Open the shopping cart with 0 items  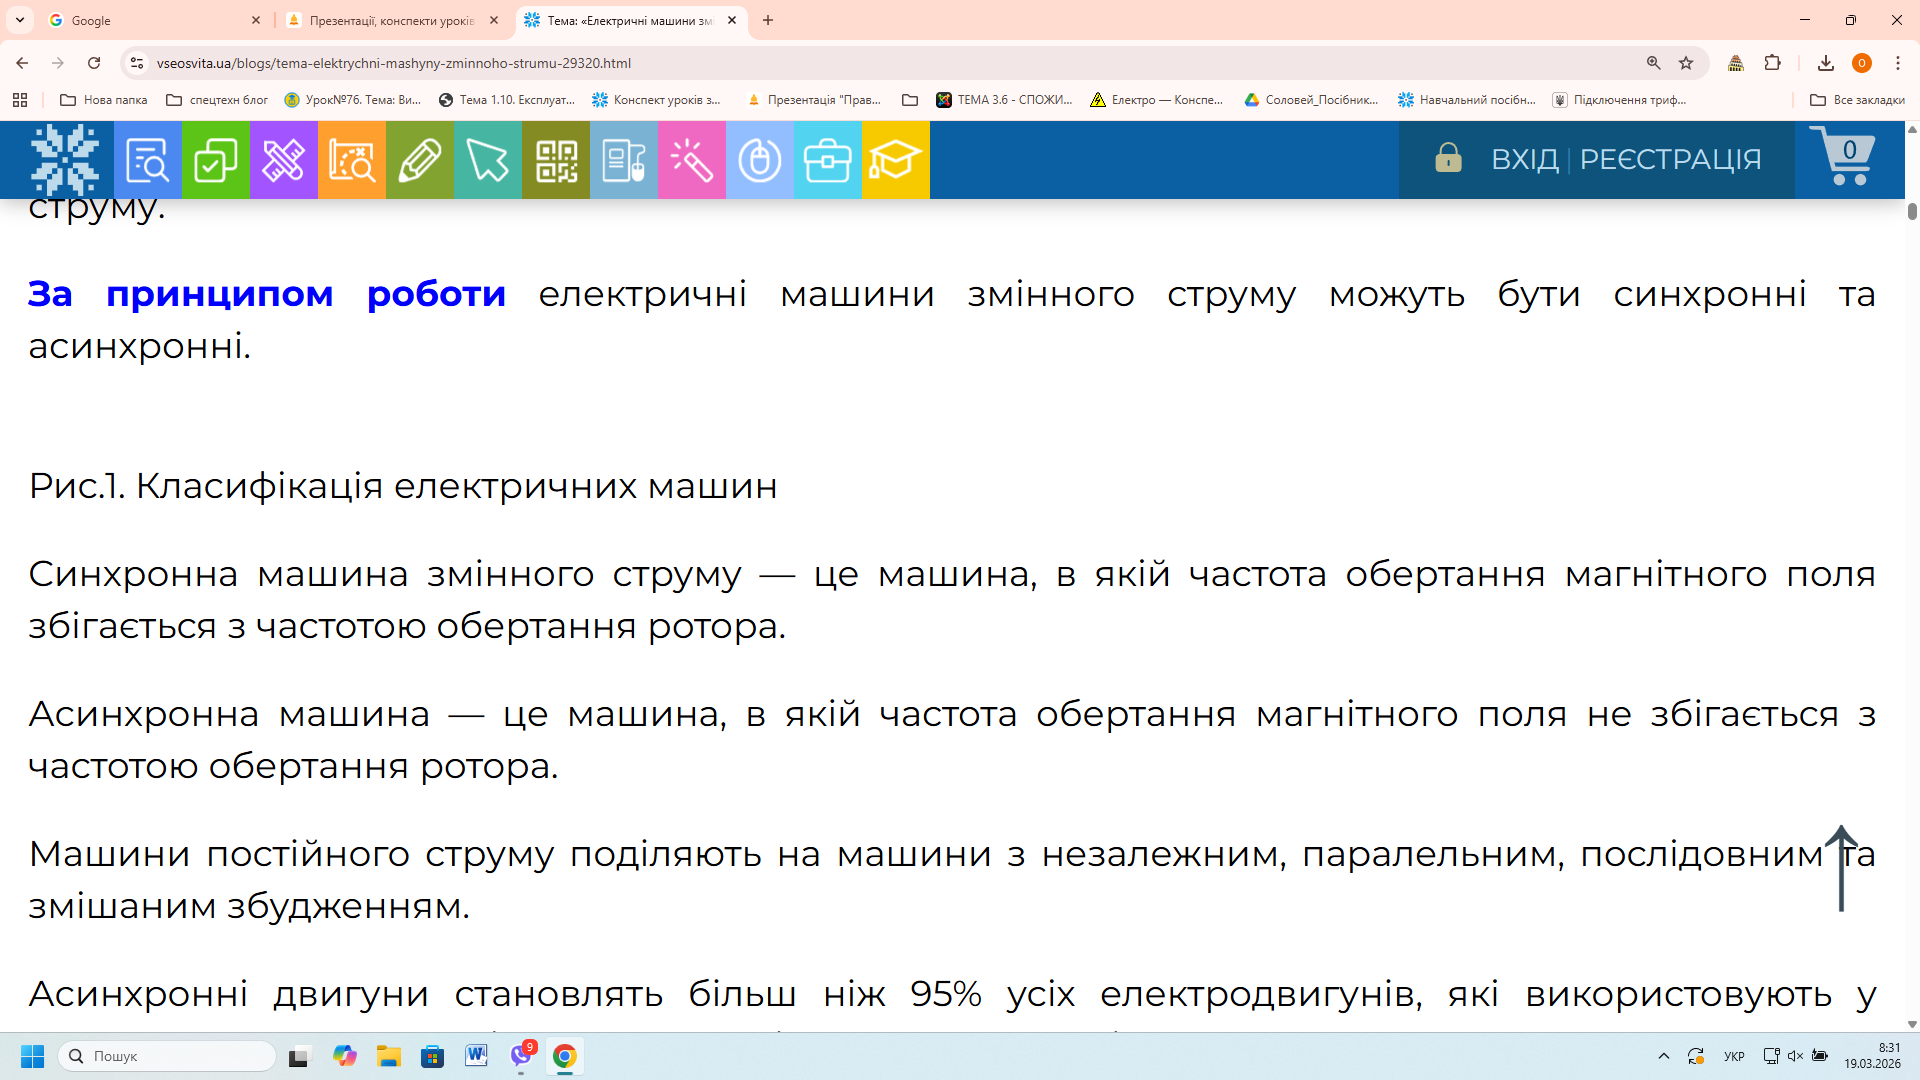[1844, 157]
